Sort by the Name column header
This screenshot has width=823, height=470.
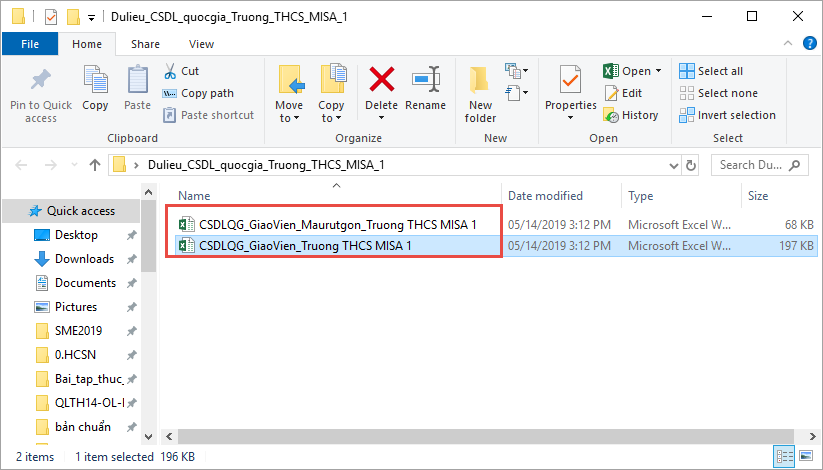(194, 196)
